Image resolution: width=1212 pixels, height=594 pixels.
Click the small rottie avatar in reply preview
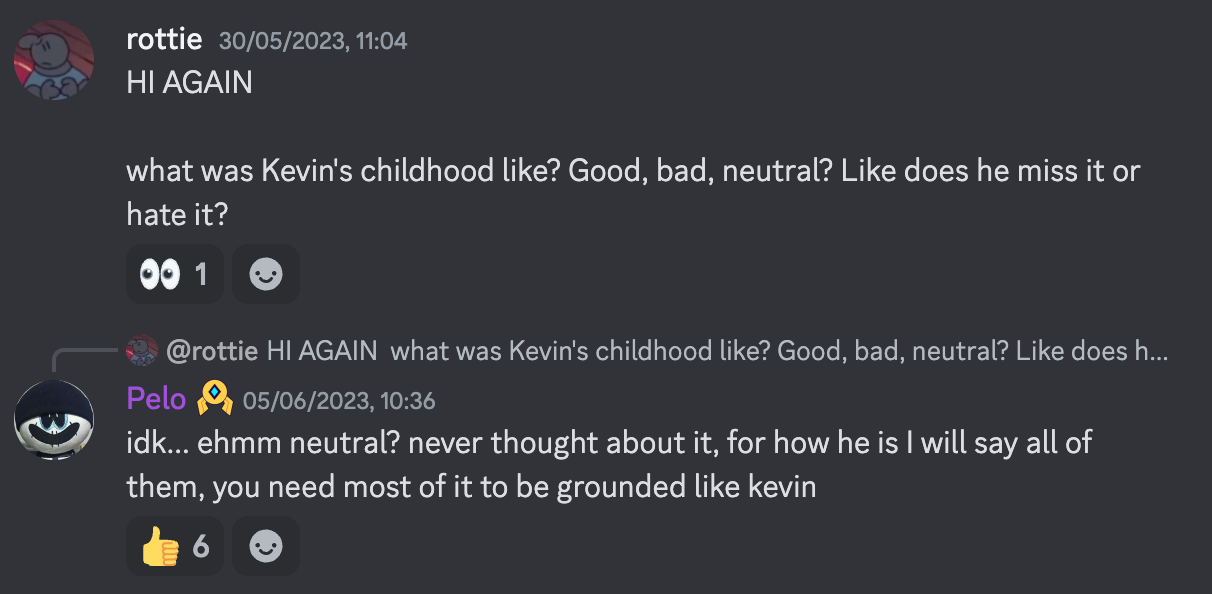(x=143, y=350)
